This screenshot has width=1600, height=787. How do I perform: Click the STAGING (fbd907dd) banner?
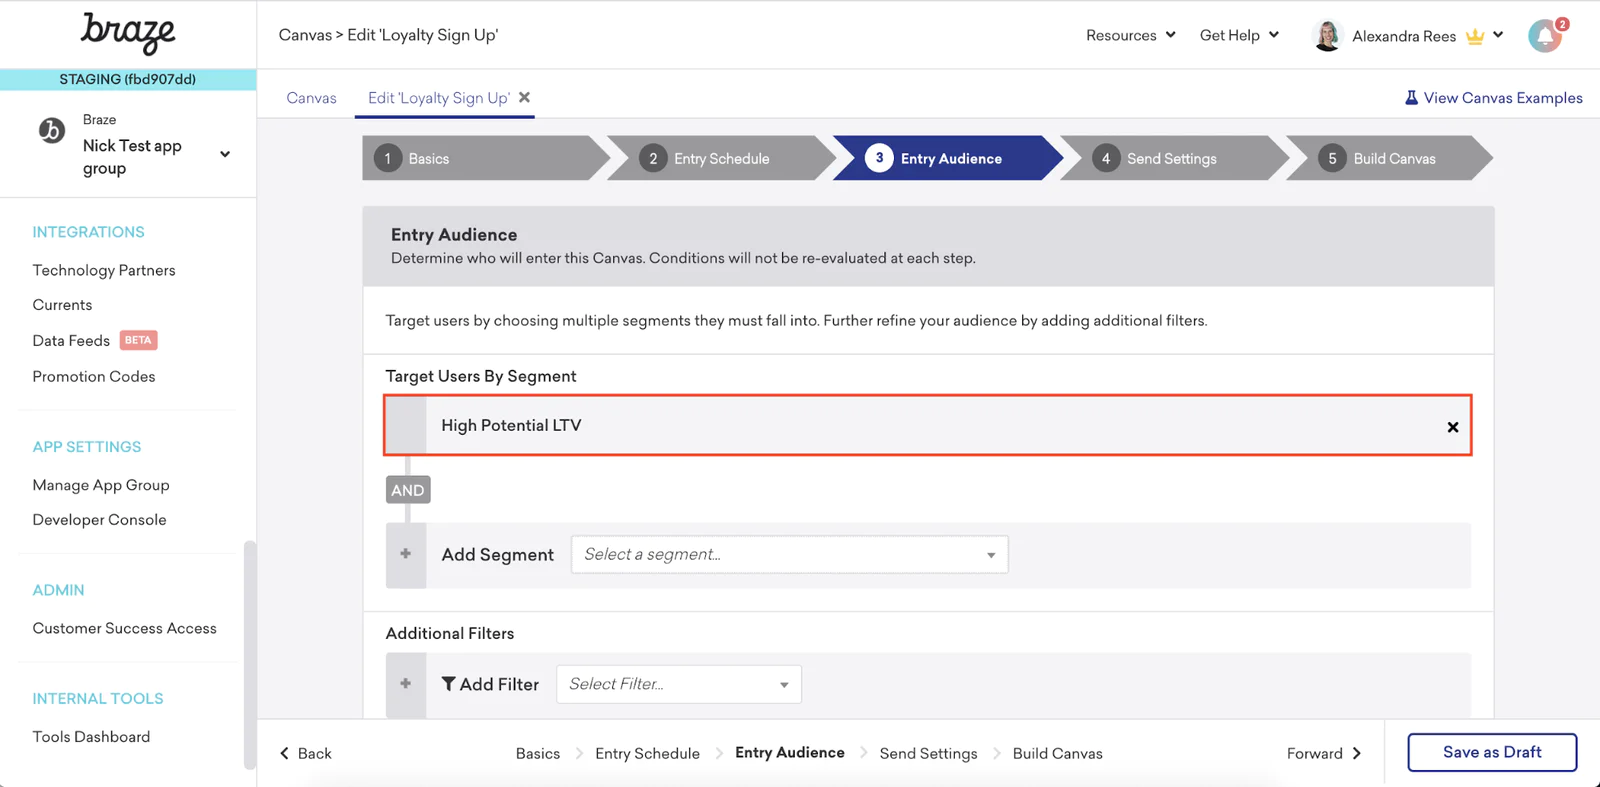click(x=128, y=79)
